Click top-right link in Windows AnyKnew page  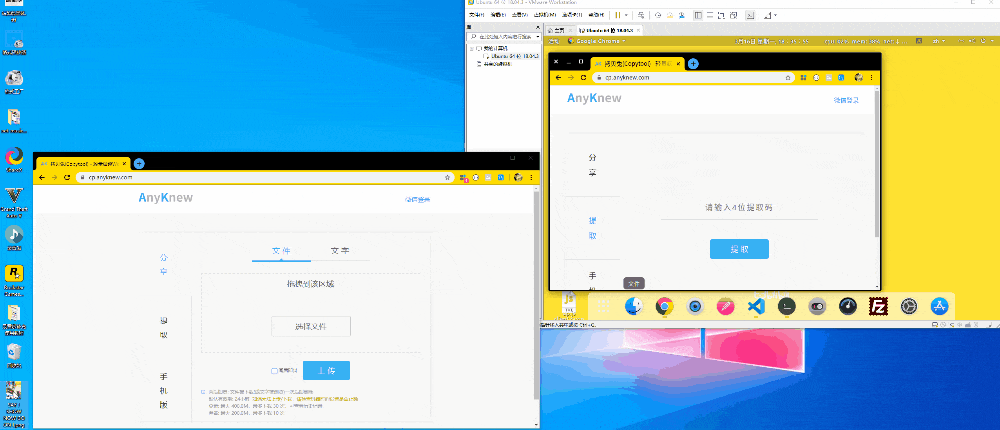[417, 200]
